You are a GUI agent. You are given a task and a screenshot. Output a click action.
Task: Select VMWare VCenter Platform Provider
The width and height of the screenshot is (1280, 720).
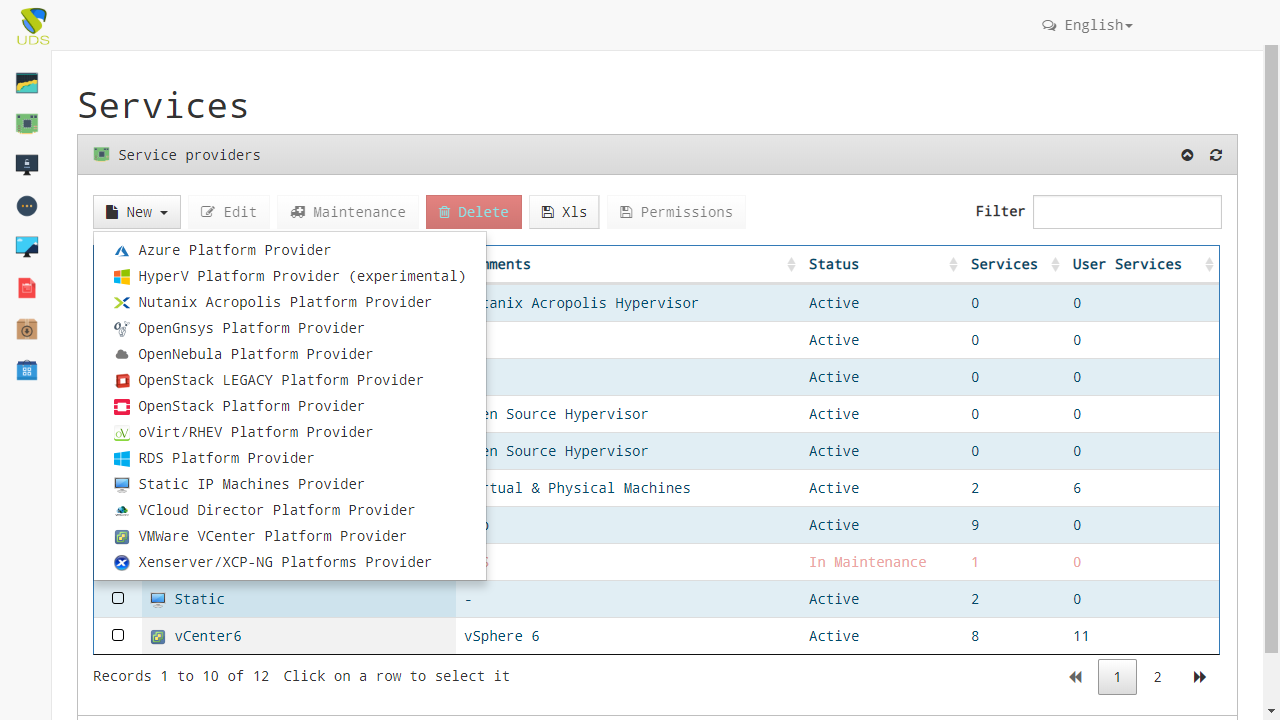coord(272,536)
